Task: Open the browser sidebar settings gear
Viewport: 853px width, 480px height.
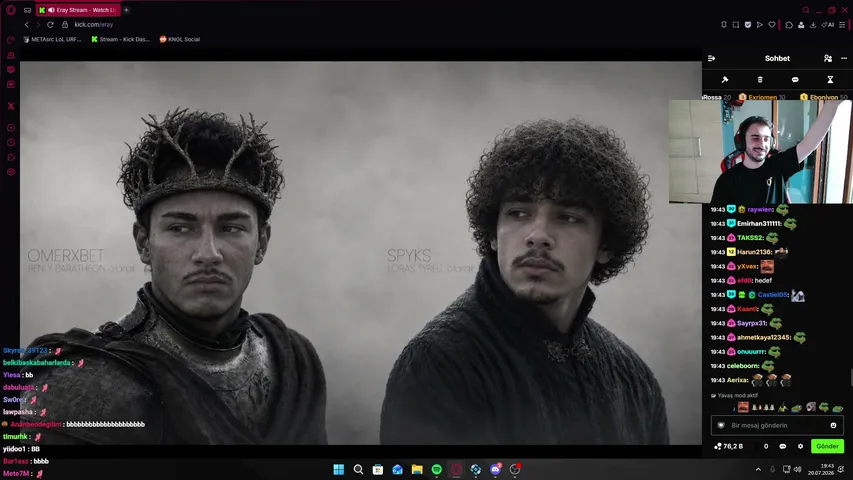Action: click(x=10, y=172)
